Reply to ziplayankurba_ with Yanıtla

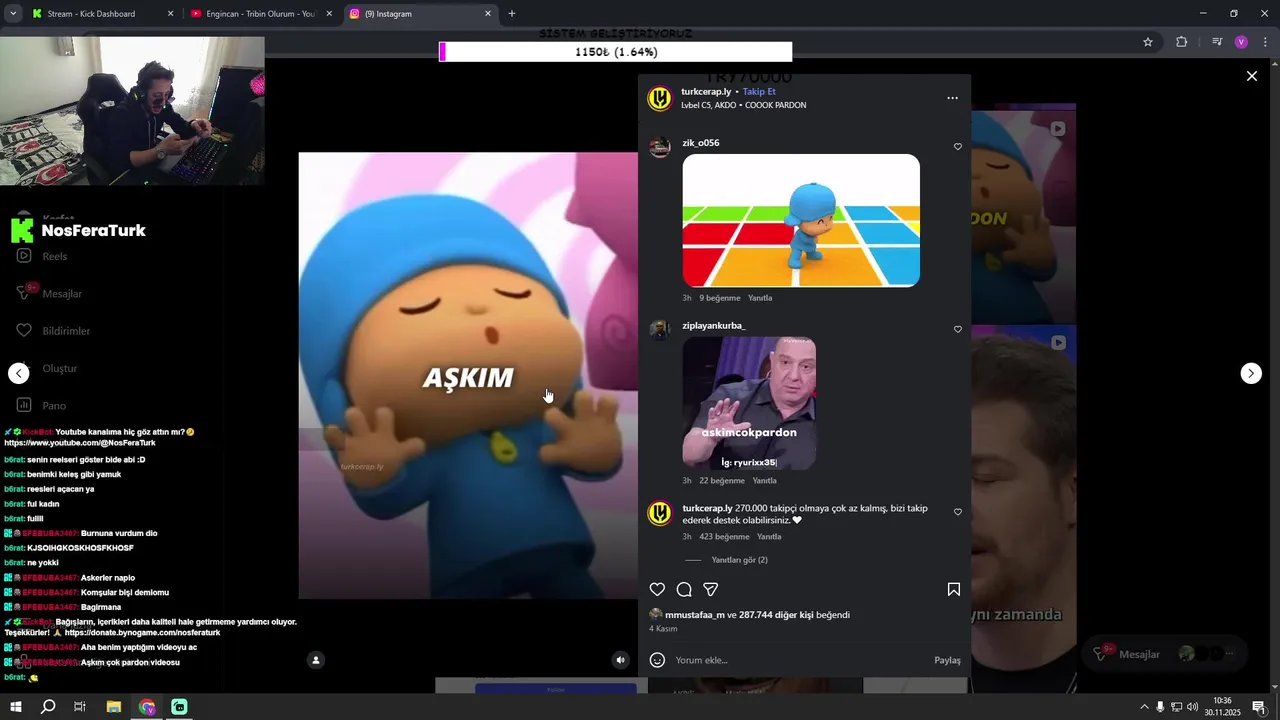764,481
